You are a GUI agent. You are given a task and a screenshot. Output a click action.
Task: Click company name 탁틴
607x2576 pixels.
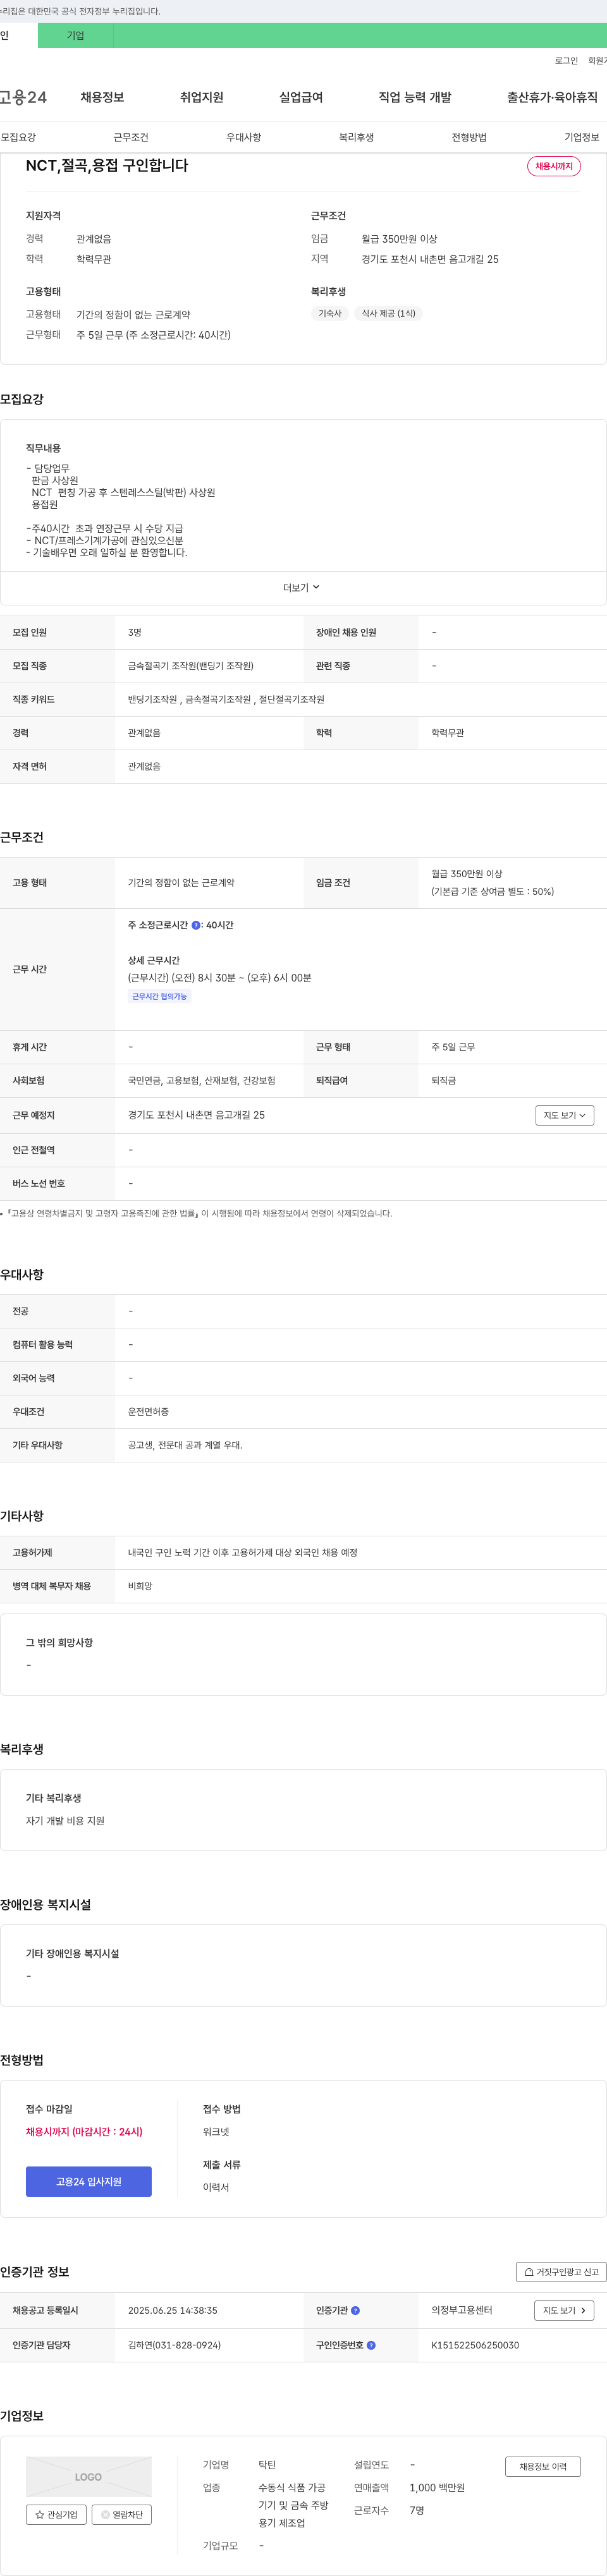point(267,2464)
